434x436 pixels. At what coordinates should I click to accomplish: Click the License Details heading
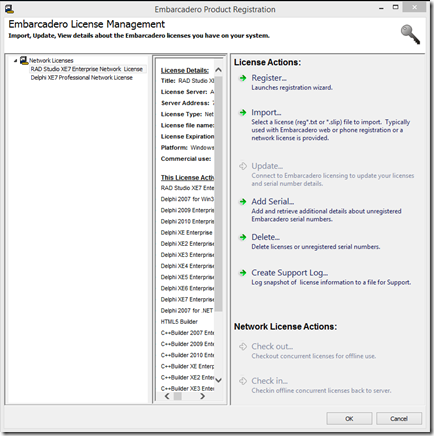(x=185, y=71)
